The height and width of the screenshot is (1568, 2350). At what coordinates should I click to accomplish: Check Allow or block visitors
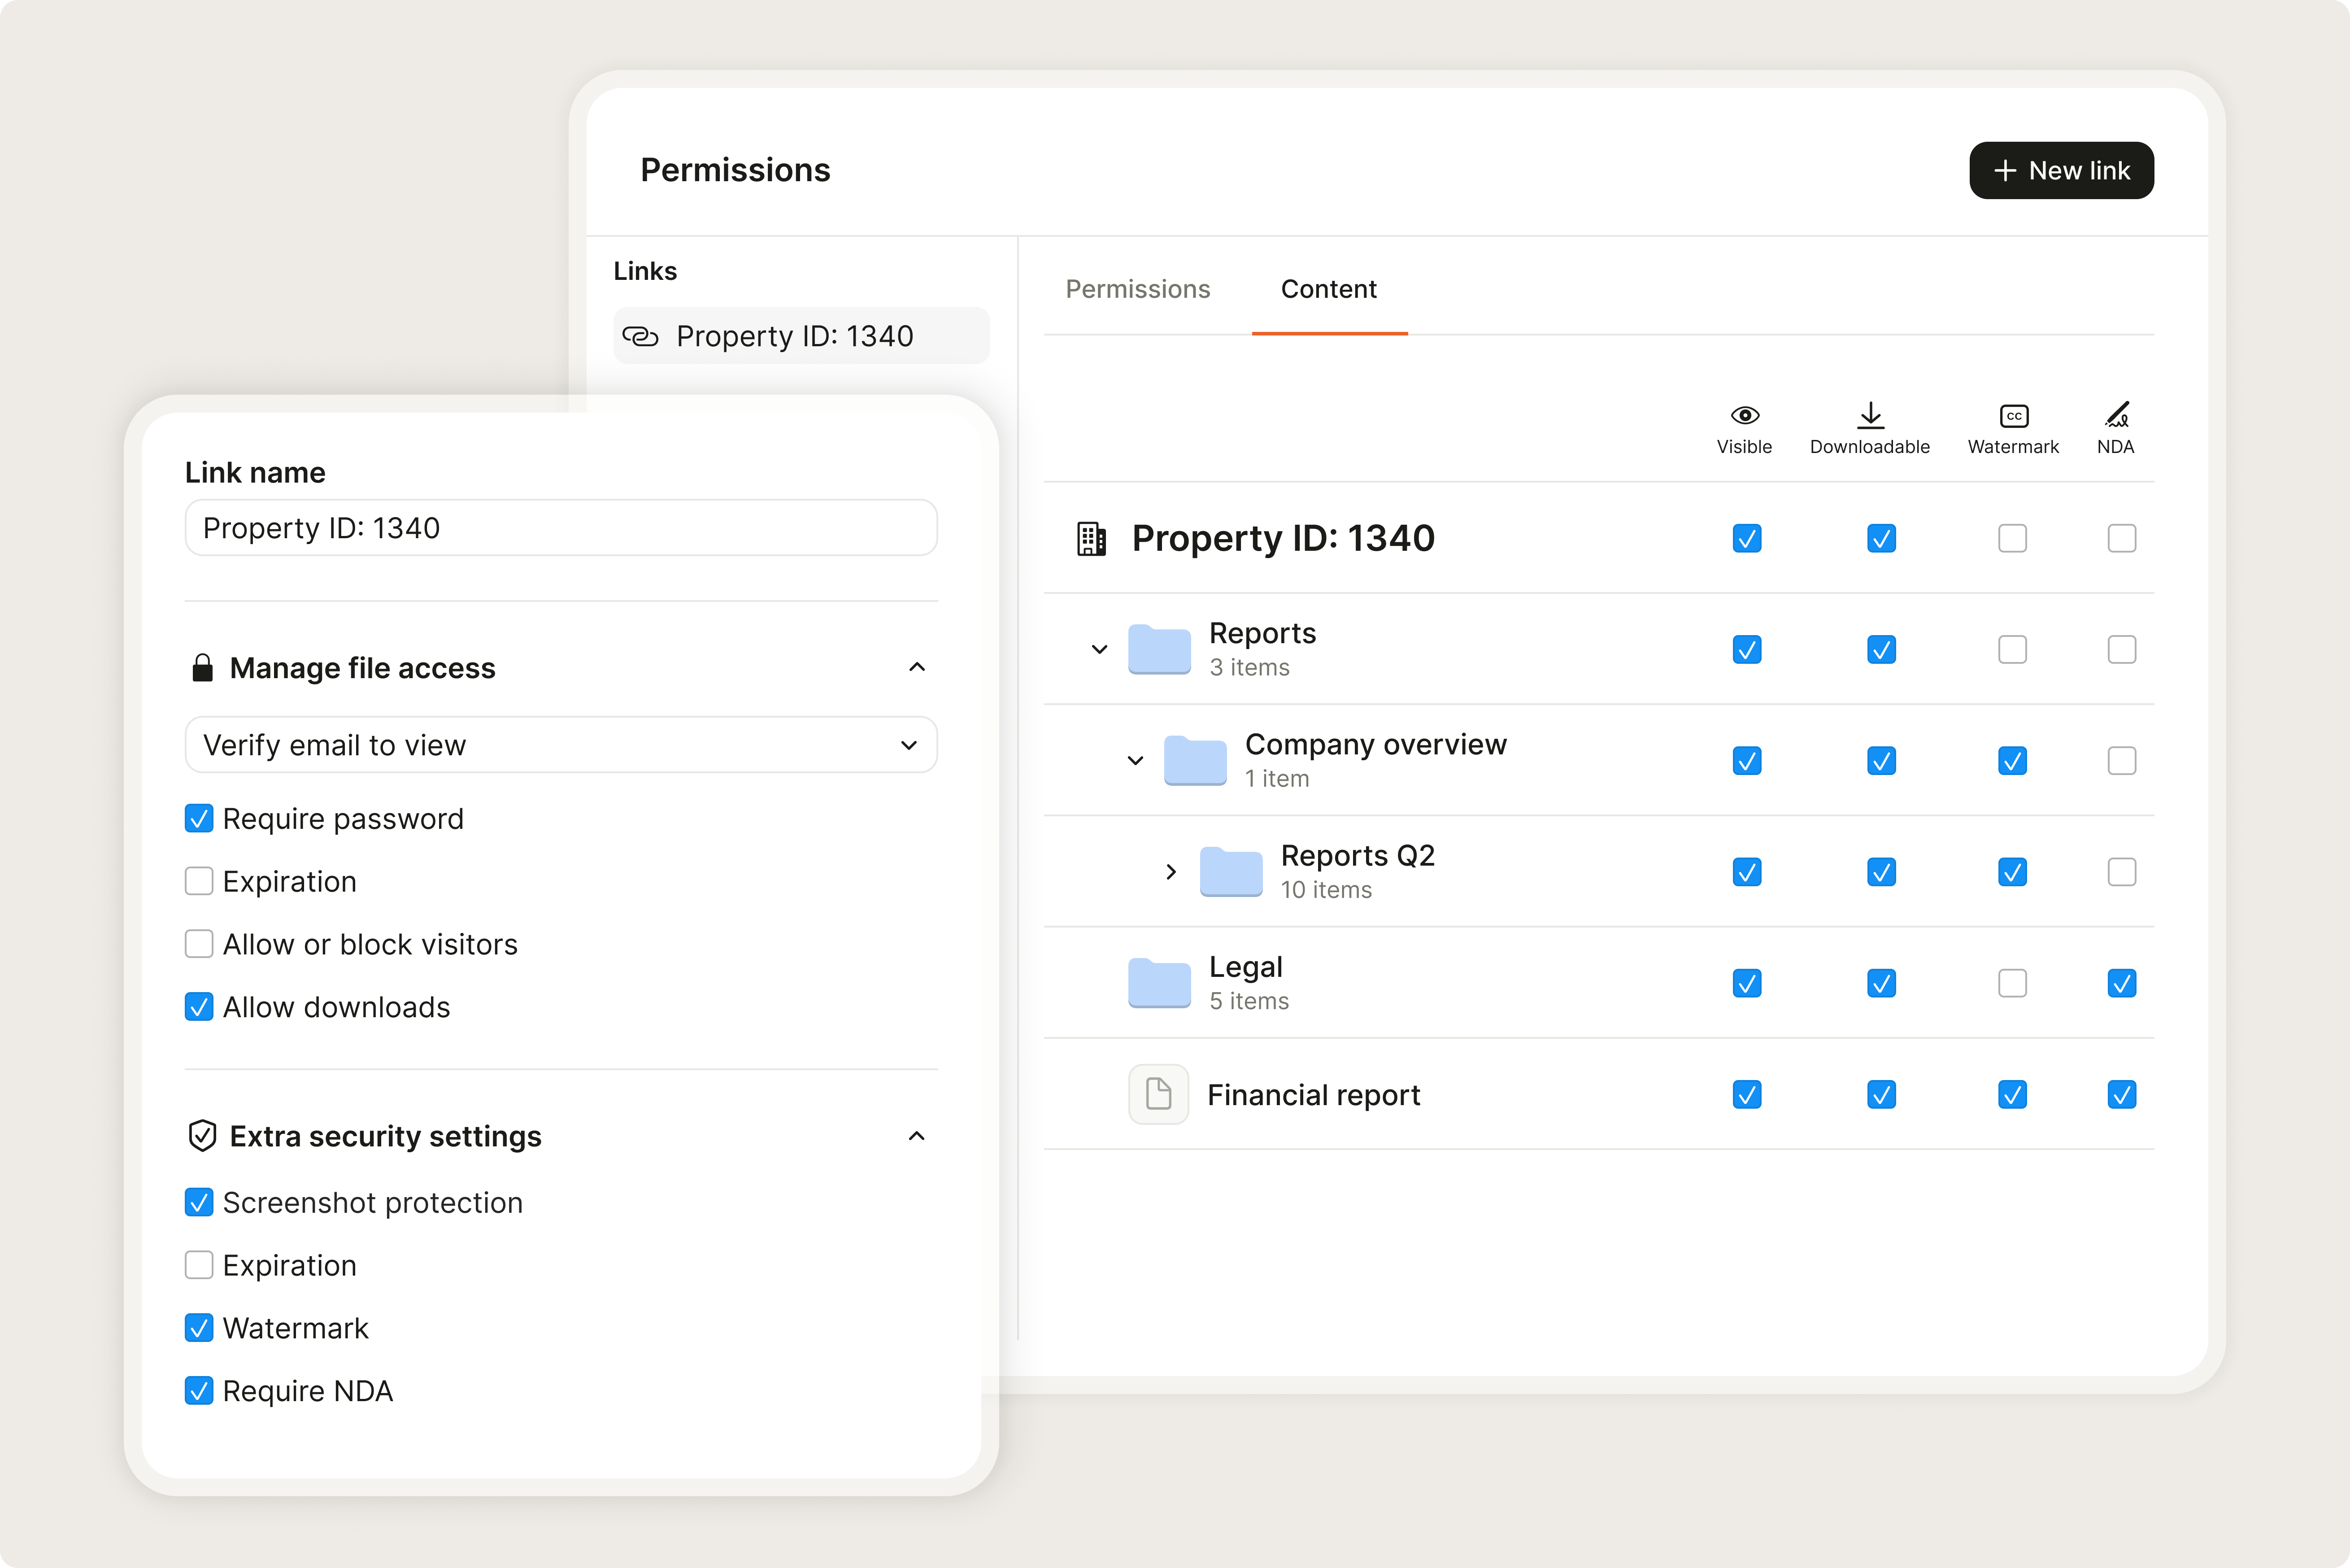[199, 944]
